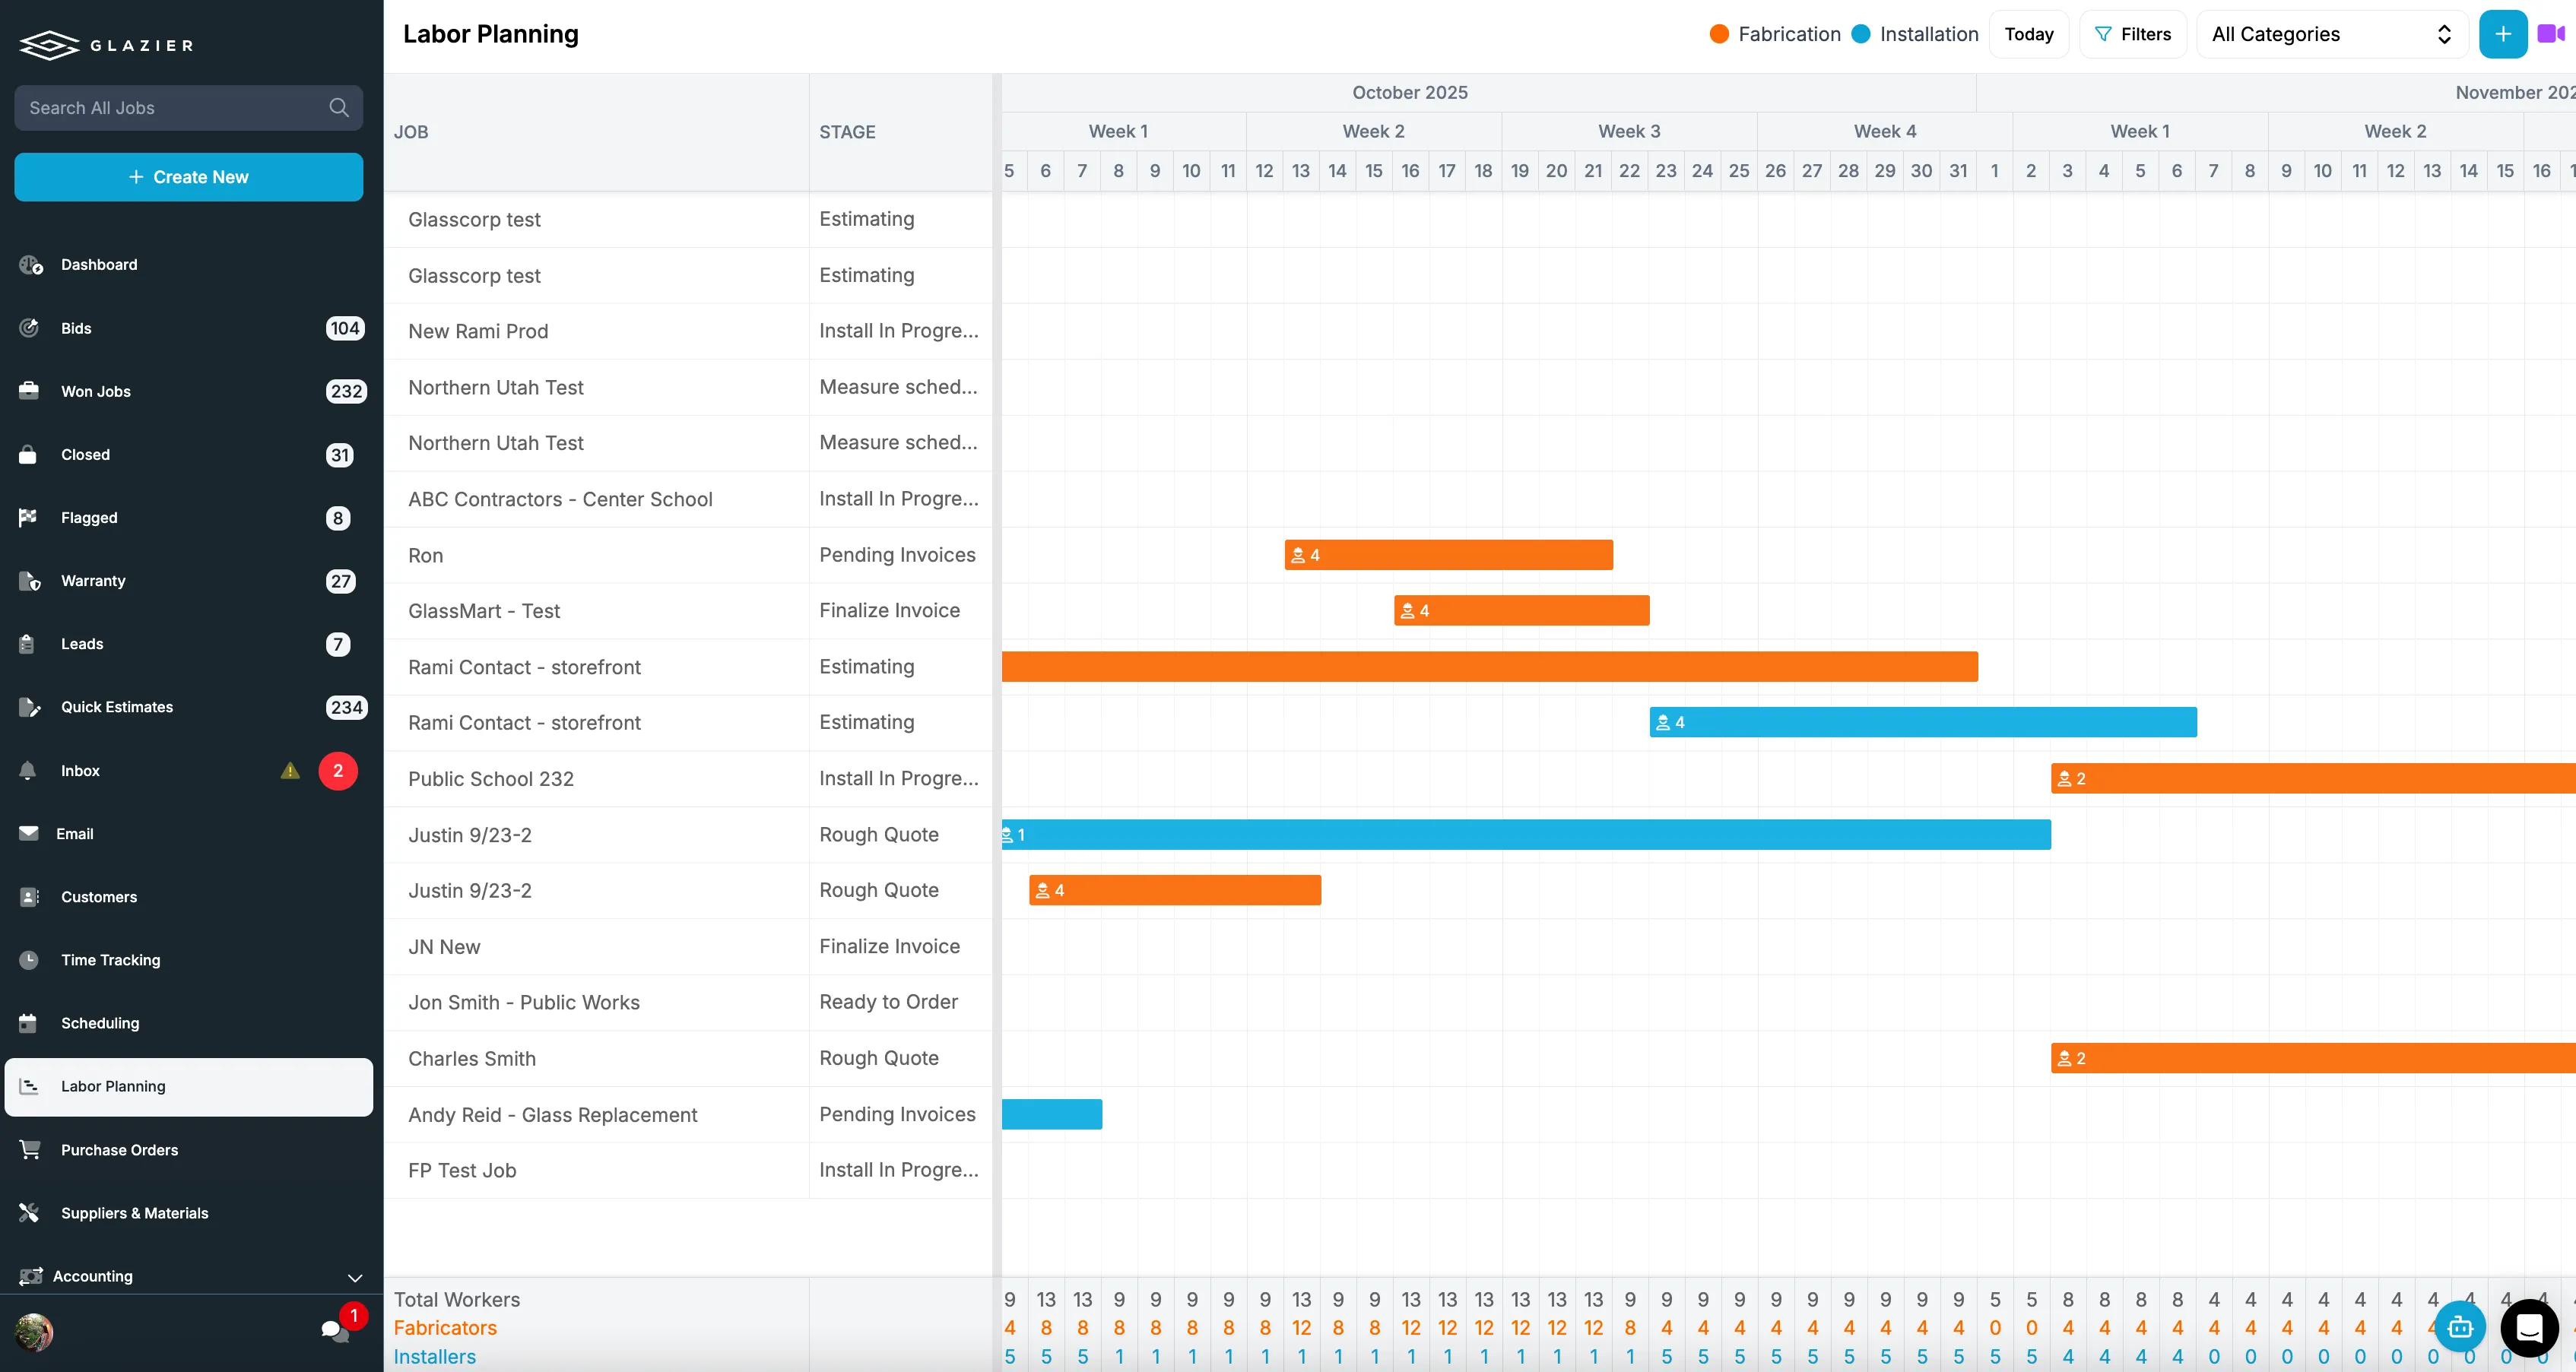Screen dimensions: 2576x1372
Task: Click Ron's orange fabrication bar
Action: 1448,555
